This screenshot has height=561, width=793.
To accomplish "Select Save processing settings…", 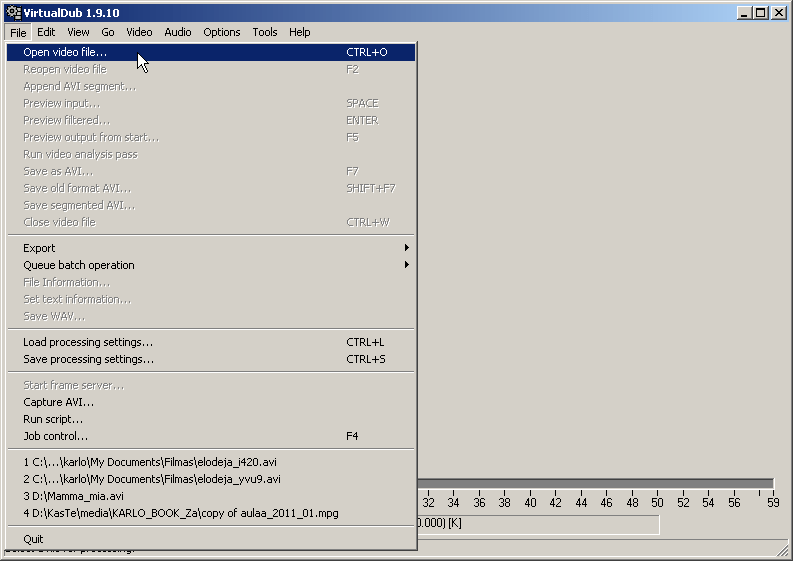I will (211, 359).
